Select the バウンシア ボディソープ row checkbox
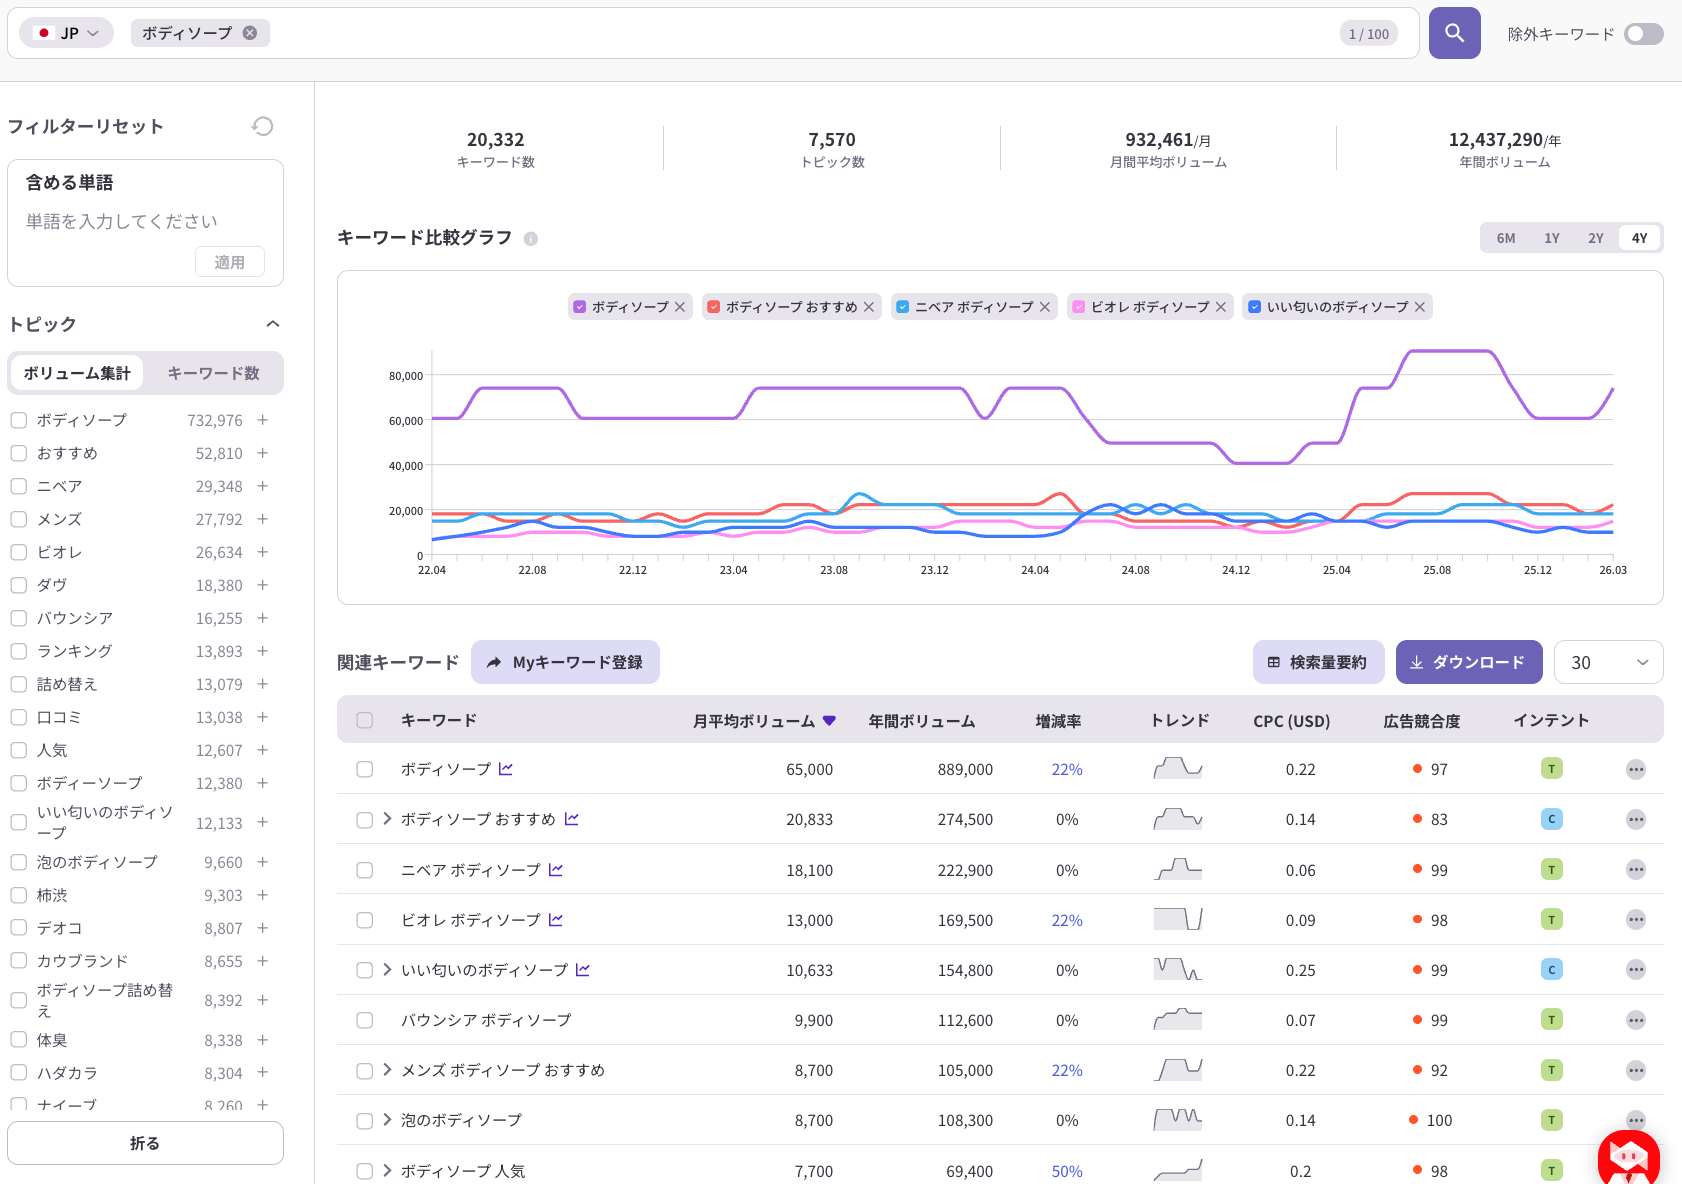 365,1020
